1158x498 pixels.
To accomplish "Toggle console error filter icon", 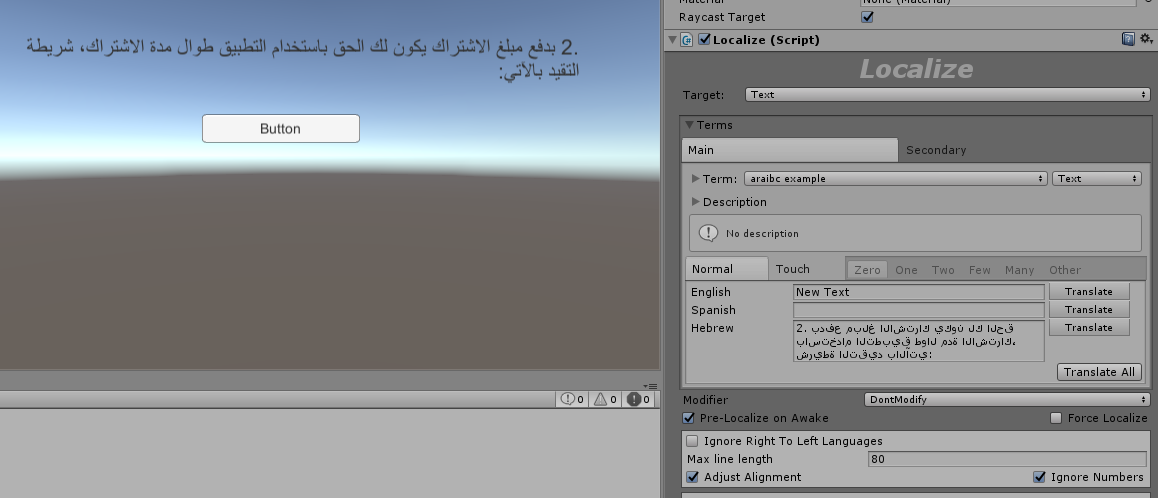I will pos(634,399).
